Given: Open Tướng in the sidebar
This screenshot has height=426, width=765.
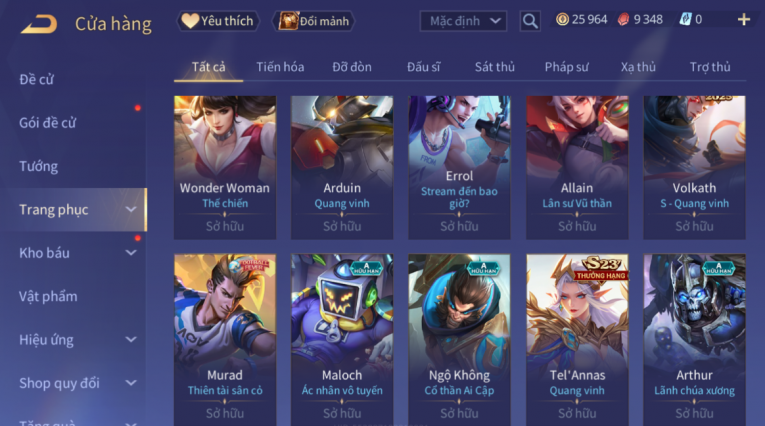Looking at the screenshot, I should point(39,166).
